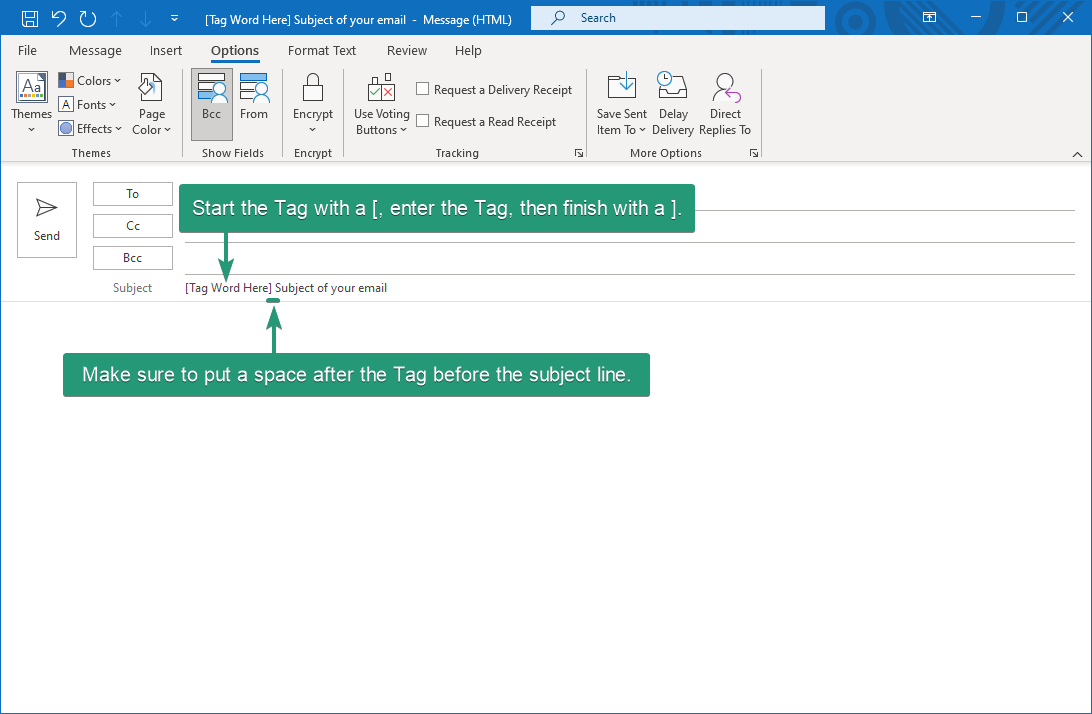Viewport: 1092px width, 714px height.
Task: Click the Encrypt padlock icon
Action: click(x=312, y=88)
